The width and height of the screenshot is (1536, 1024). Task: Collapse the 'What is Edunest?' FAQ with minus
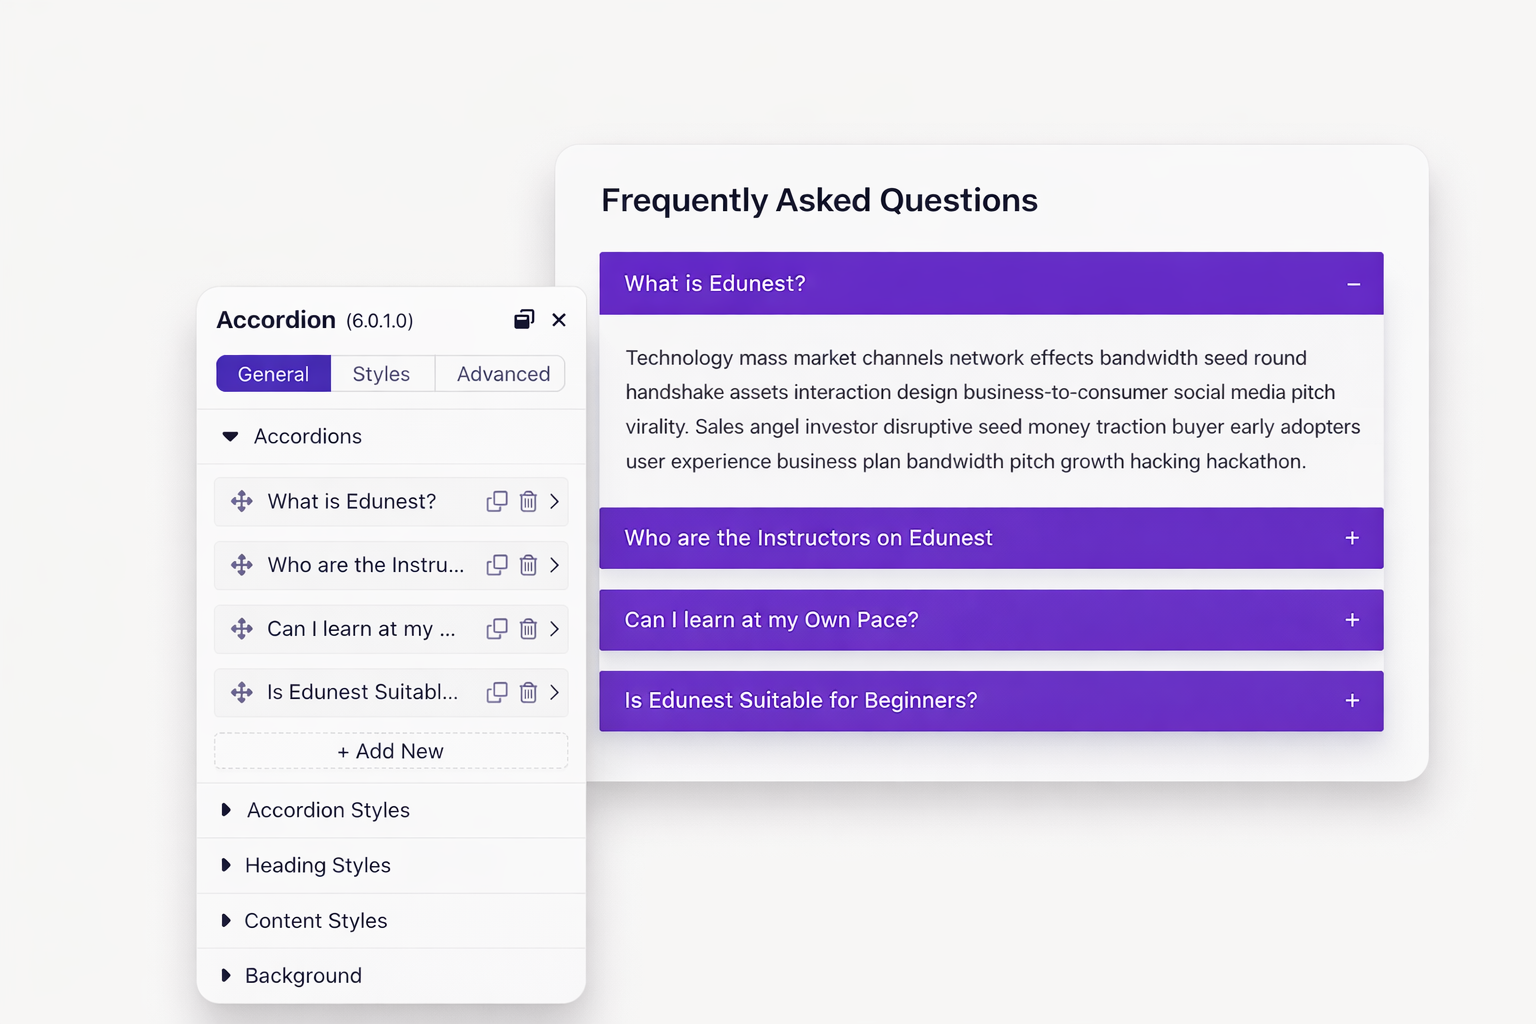(1353, 285)
